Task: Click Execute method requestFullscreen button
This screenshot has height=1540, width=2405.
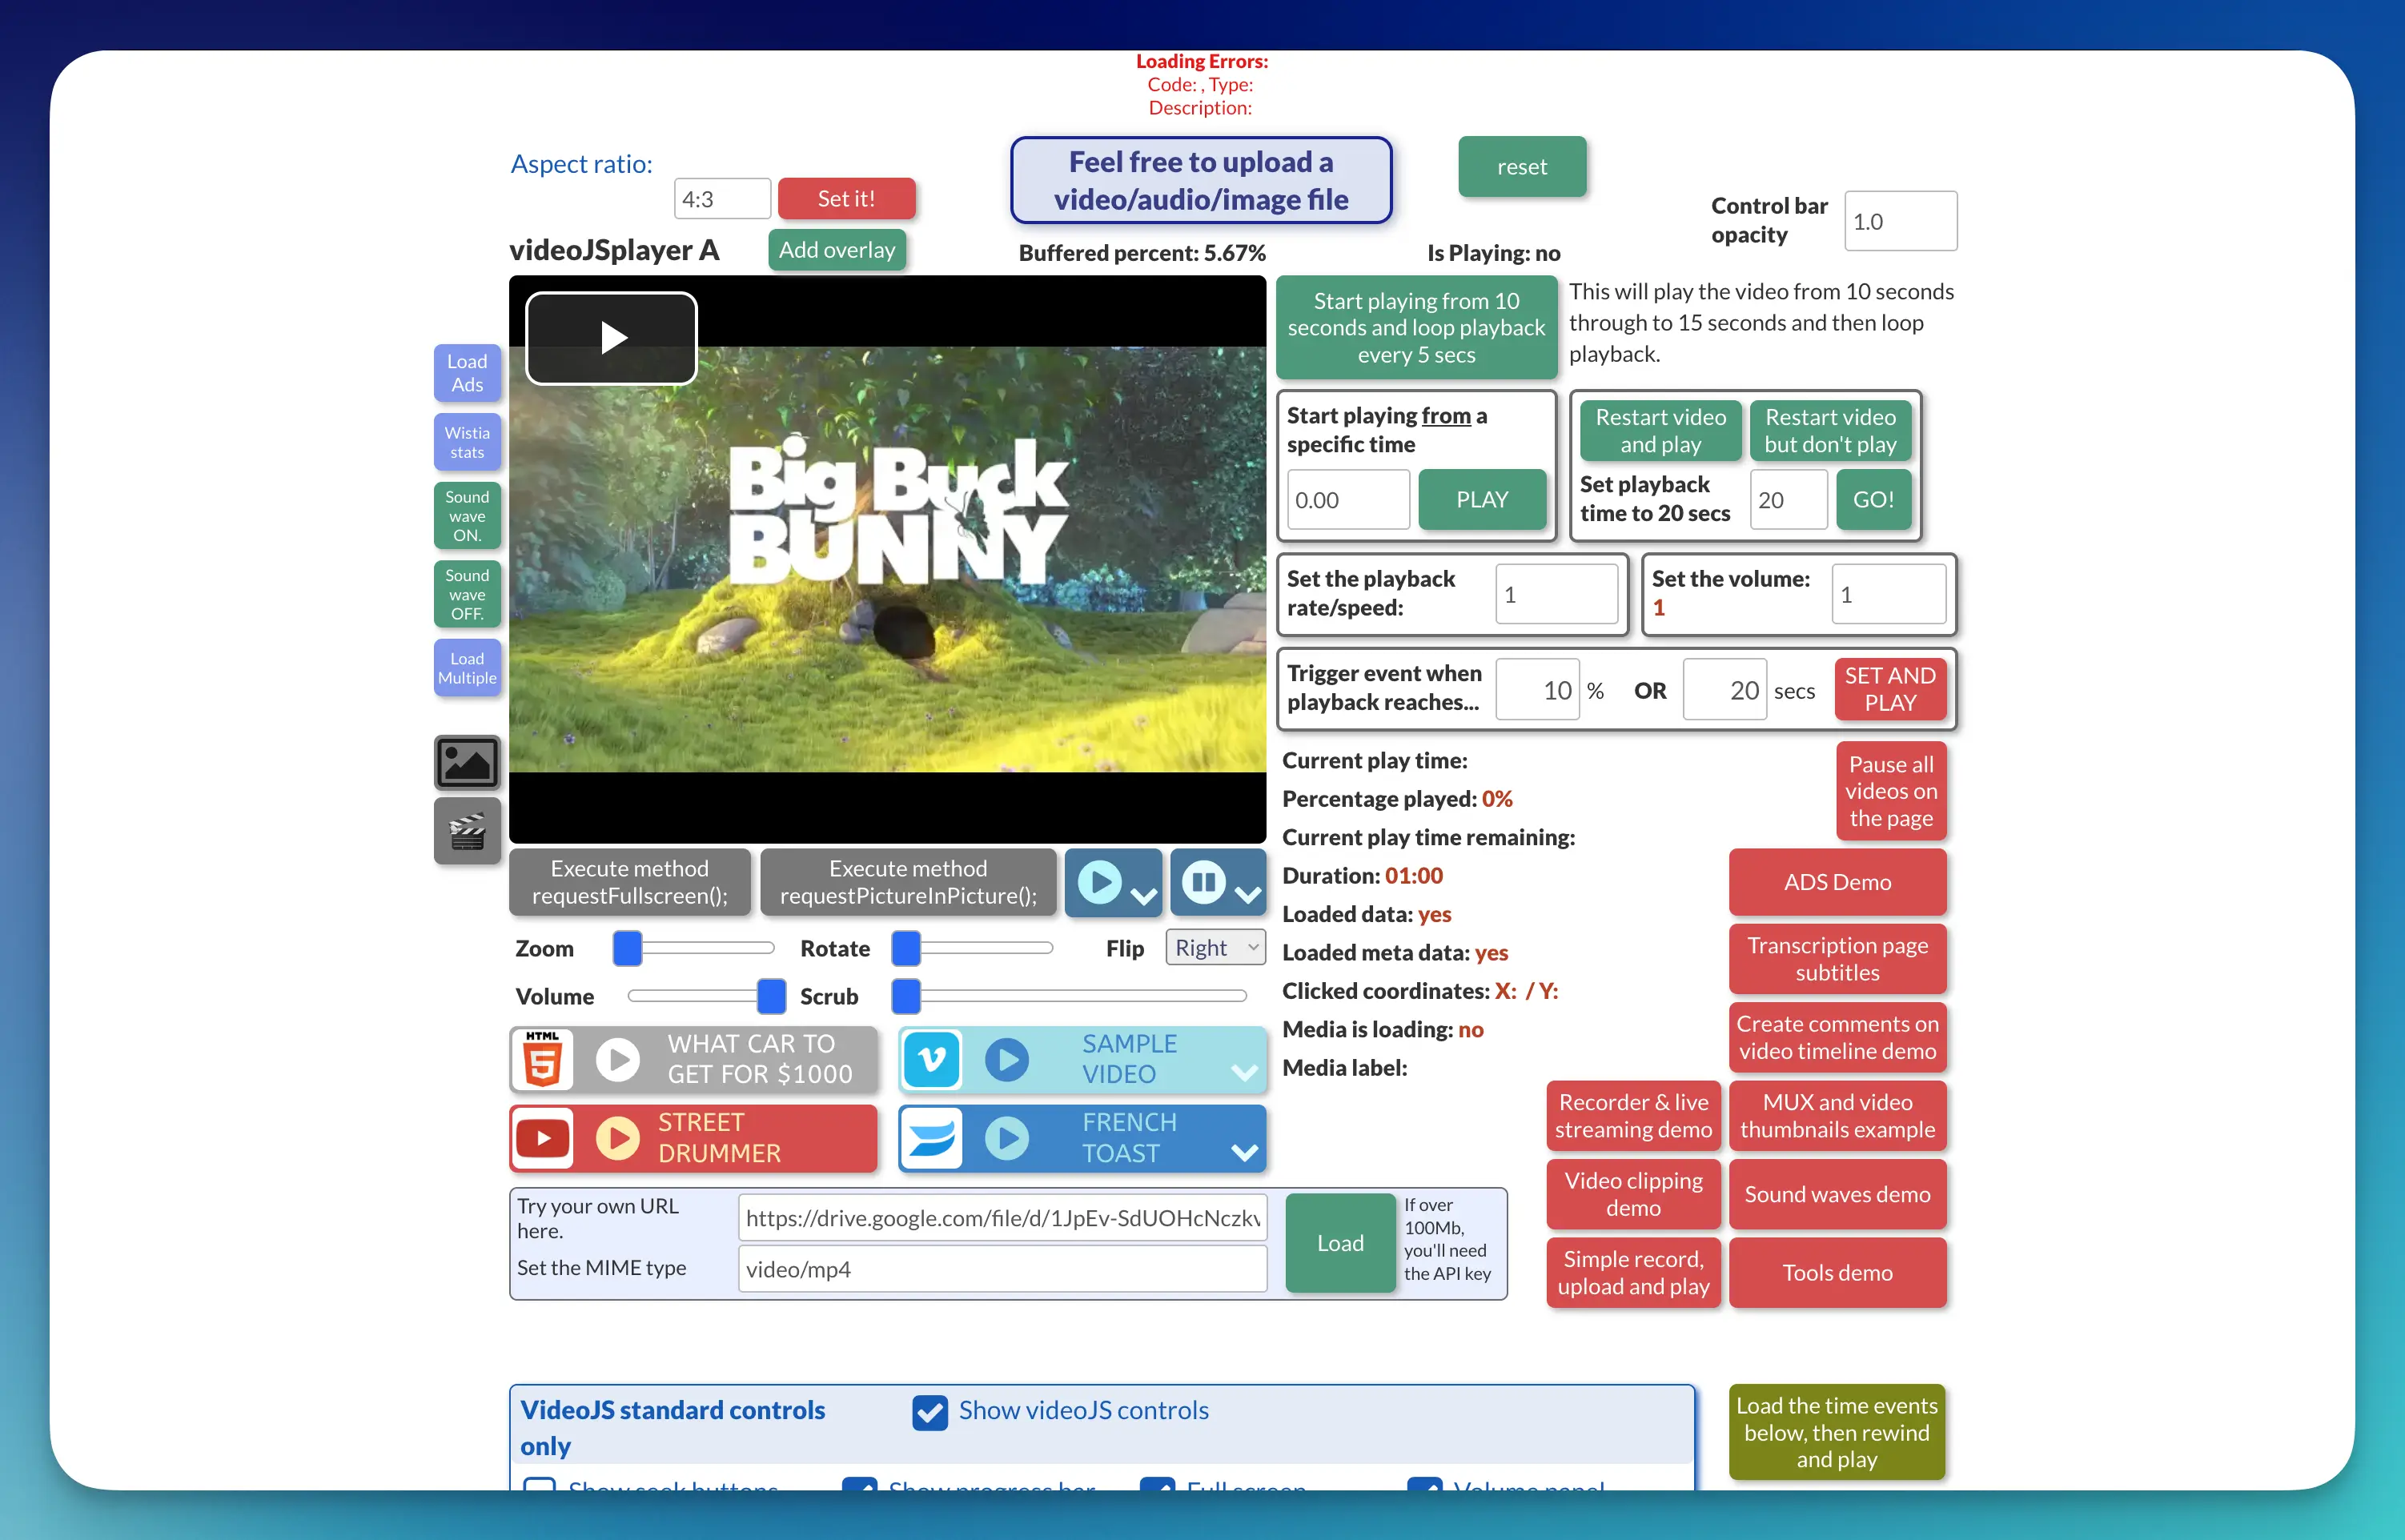Action: 630,882
